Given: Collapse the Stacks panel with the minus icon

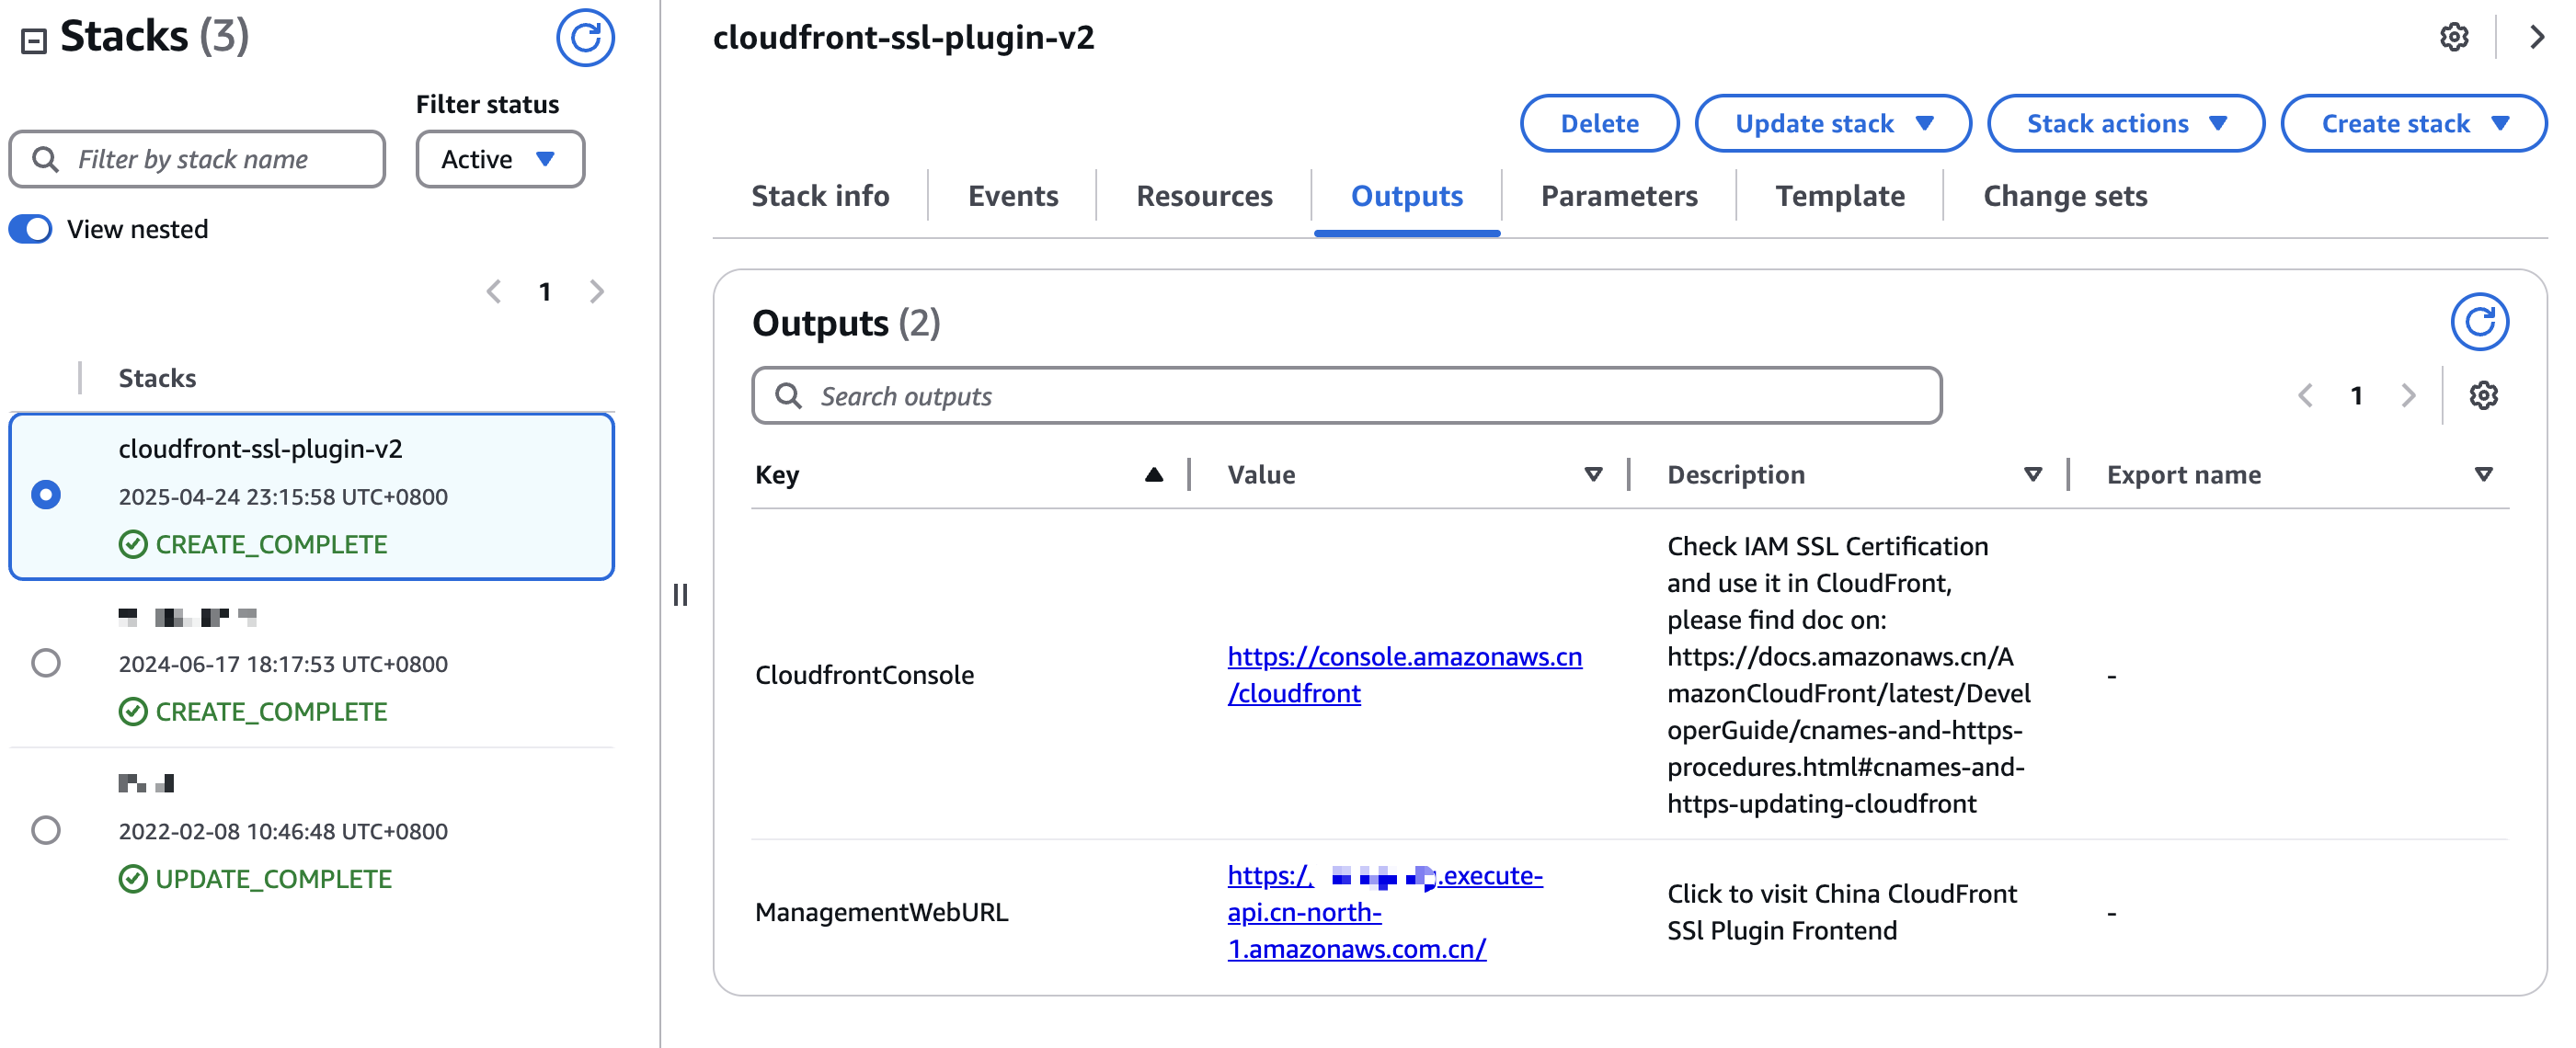Looking at the screenshot, I should pyautogui.click(x=34, y=41).
